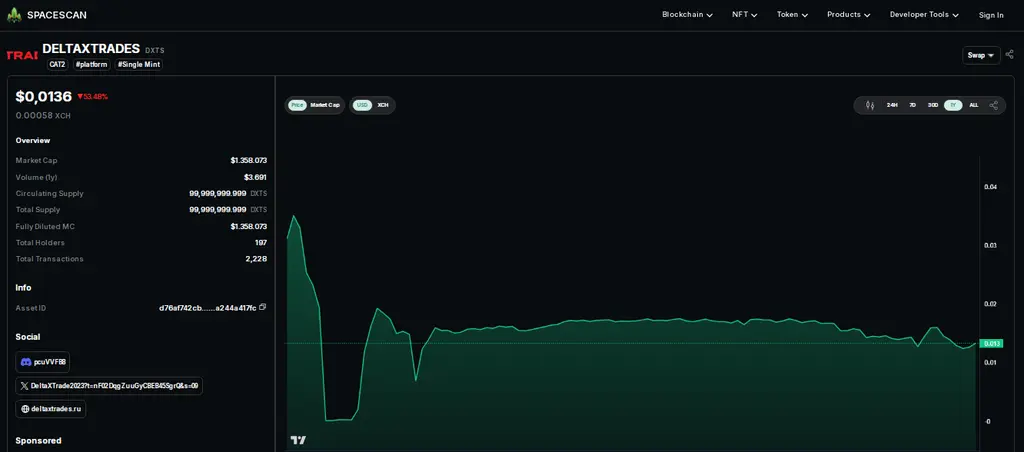Switch chart currency to XCH
The image size is (1024, 452).
point(383,105)
